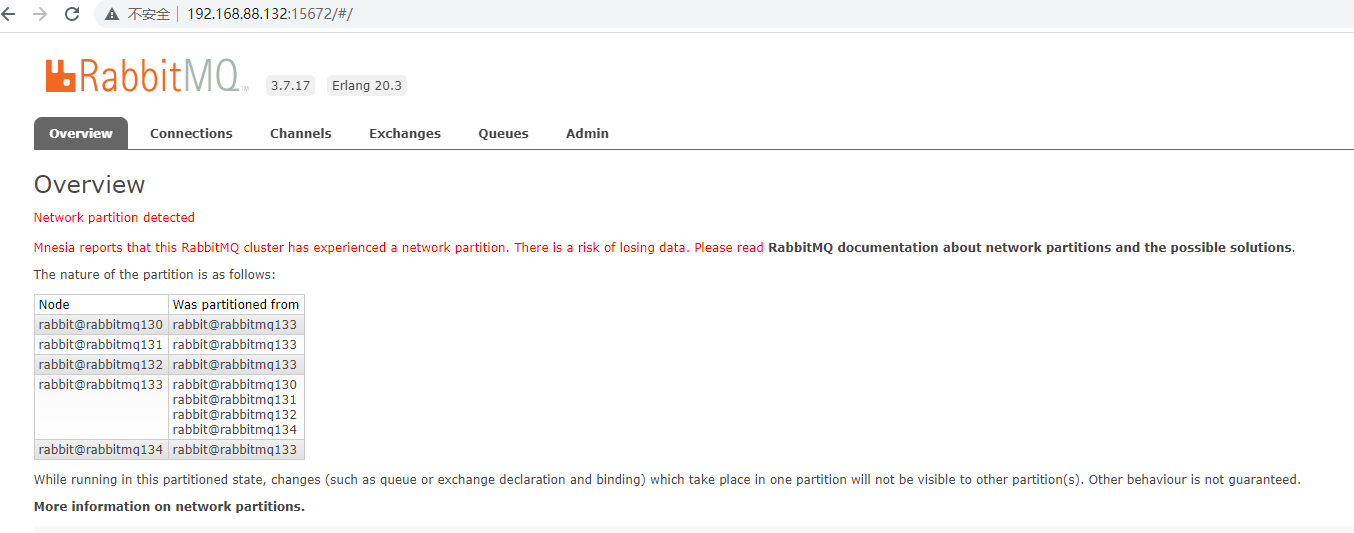Click 'partitioned from' cell in rabbitmq134 row
Image resolution: width=1354 pixels, height=533 pixels.
tap(236, 449)
